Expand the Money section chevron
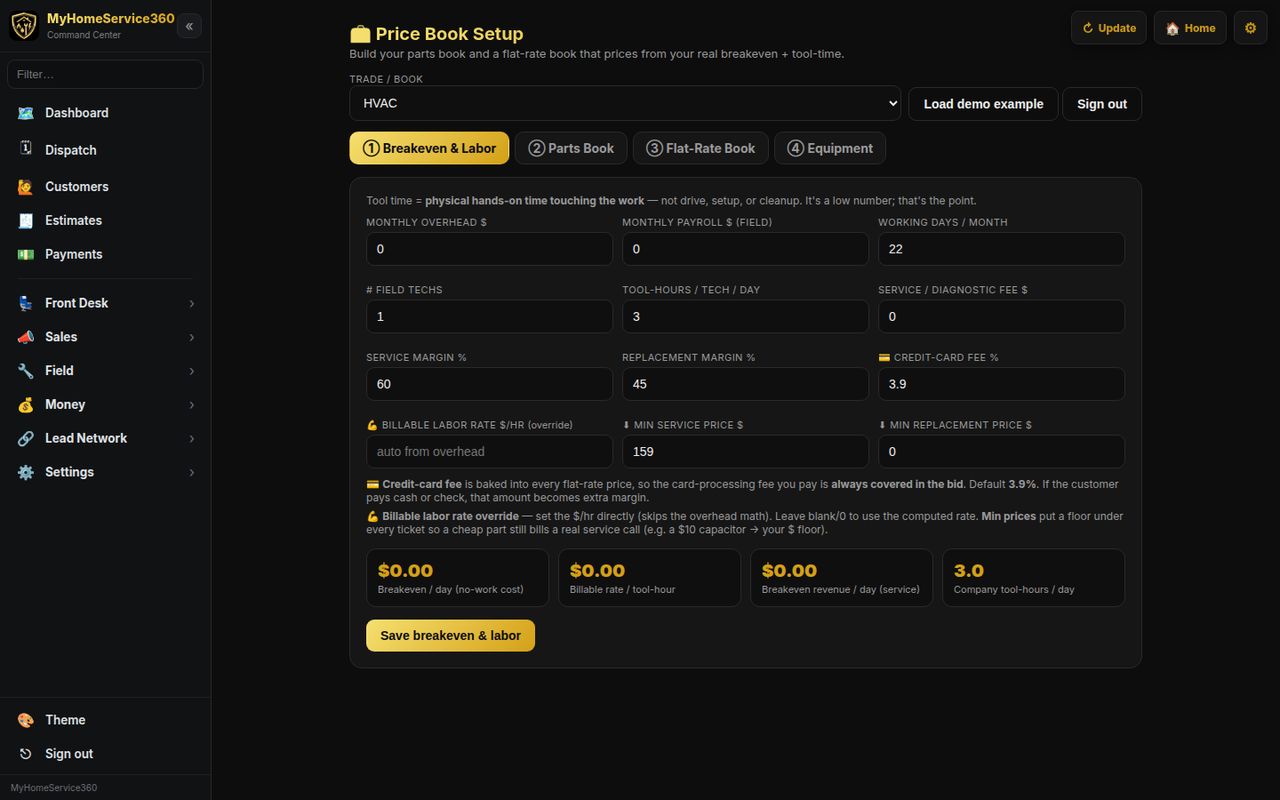The image size is (1280, 800). click(x=191, y=405)
